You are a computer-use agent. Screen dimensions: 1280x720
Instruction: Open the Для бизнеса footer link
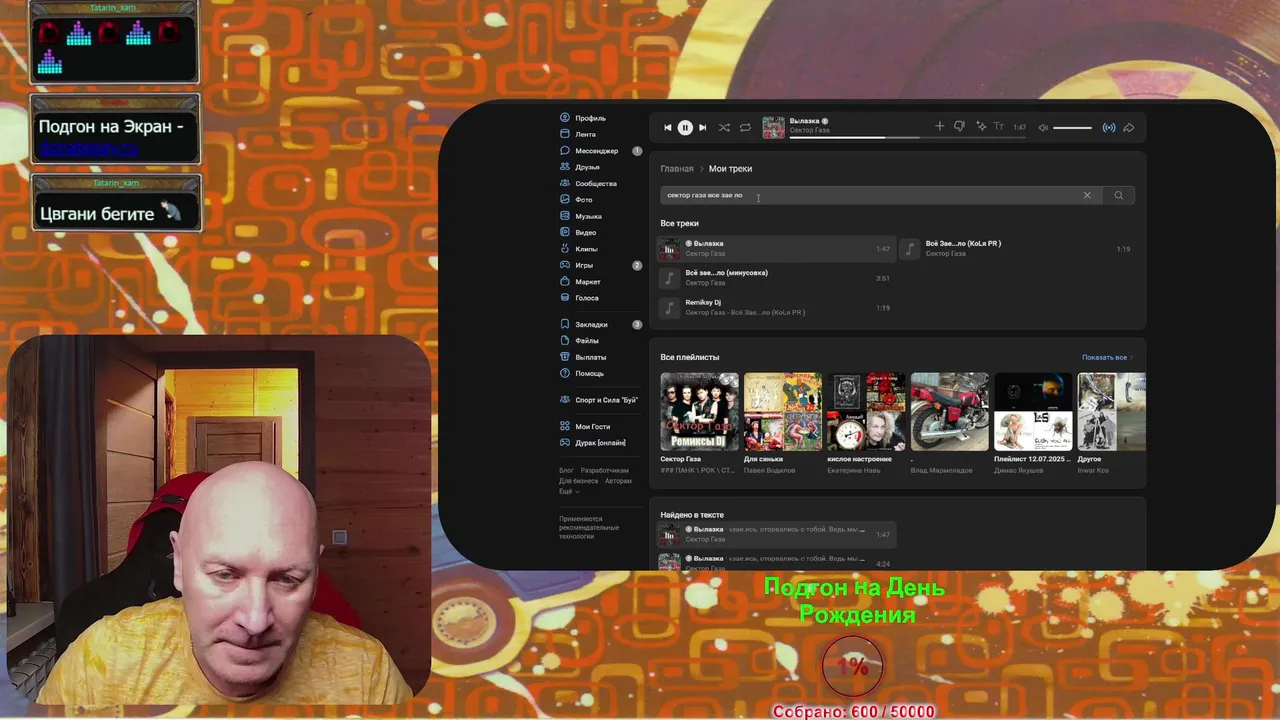(x=579, y=481)
